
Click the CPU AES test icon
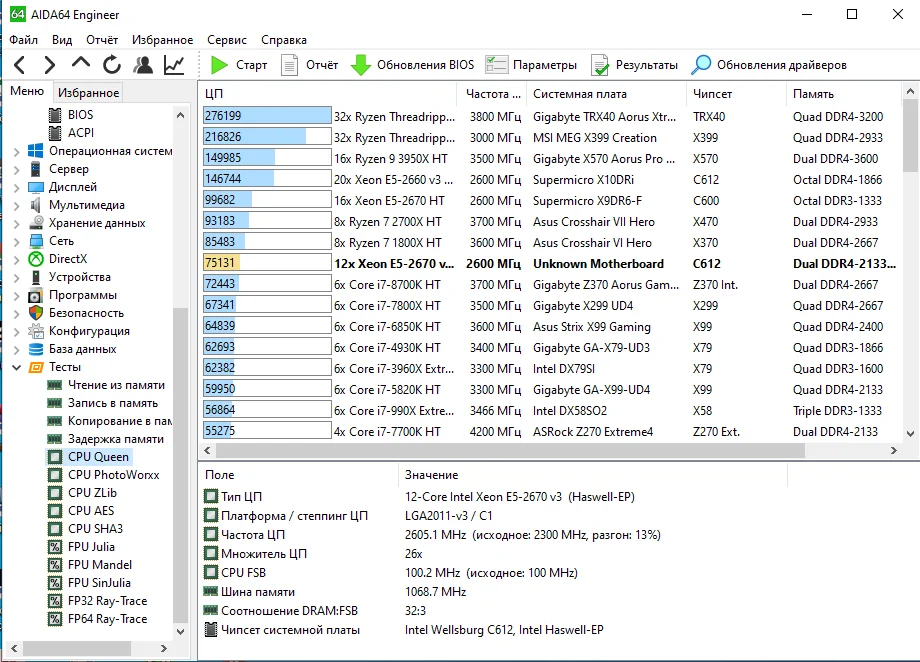[55, 511]
